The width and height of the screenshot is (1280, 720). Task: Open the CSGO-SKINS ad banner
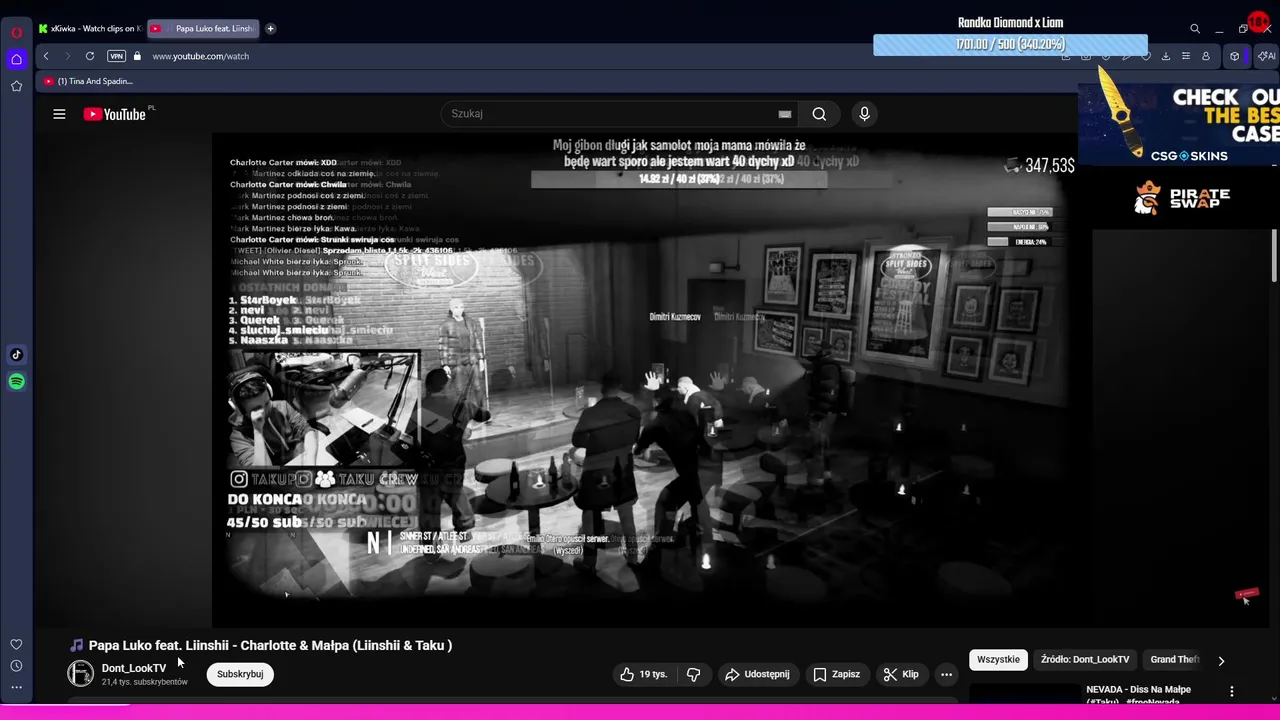[1179, 125]
